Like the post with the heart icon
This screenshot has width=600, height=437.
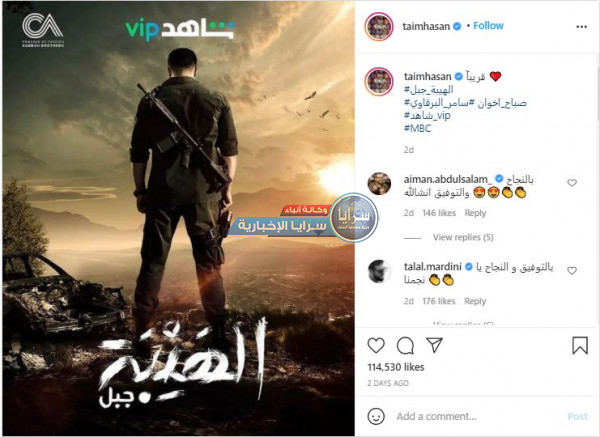click(376, 346)
